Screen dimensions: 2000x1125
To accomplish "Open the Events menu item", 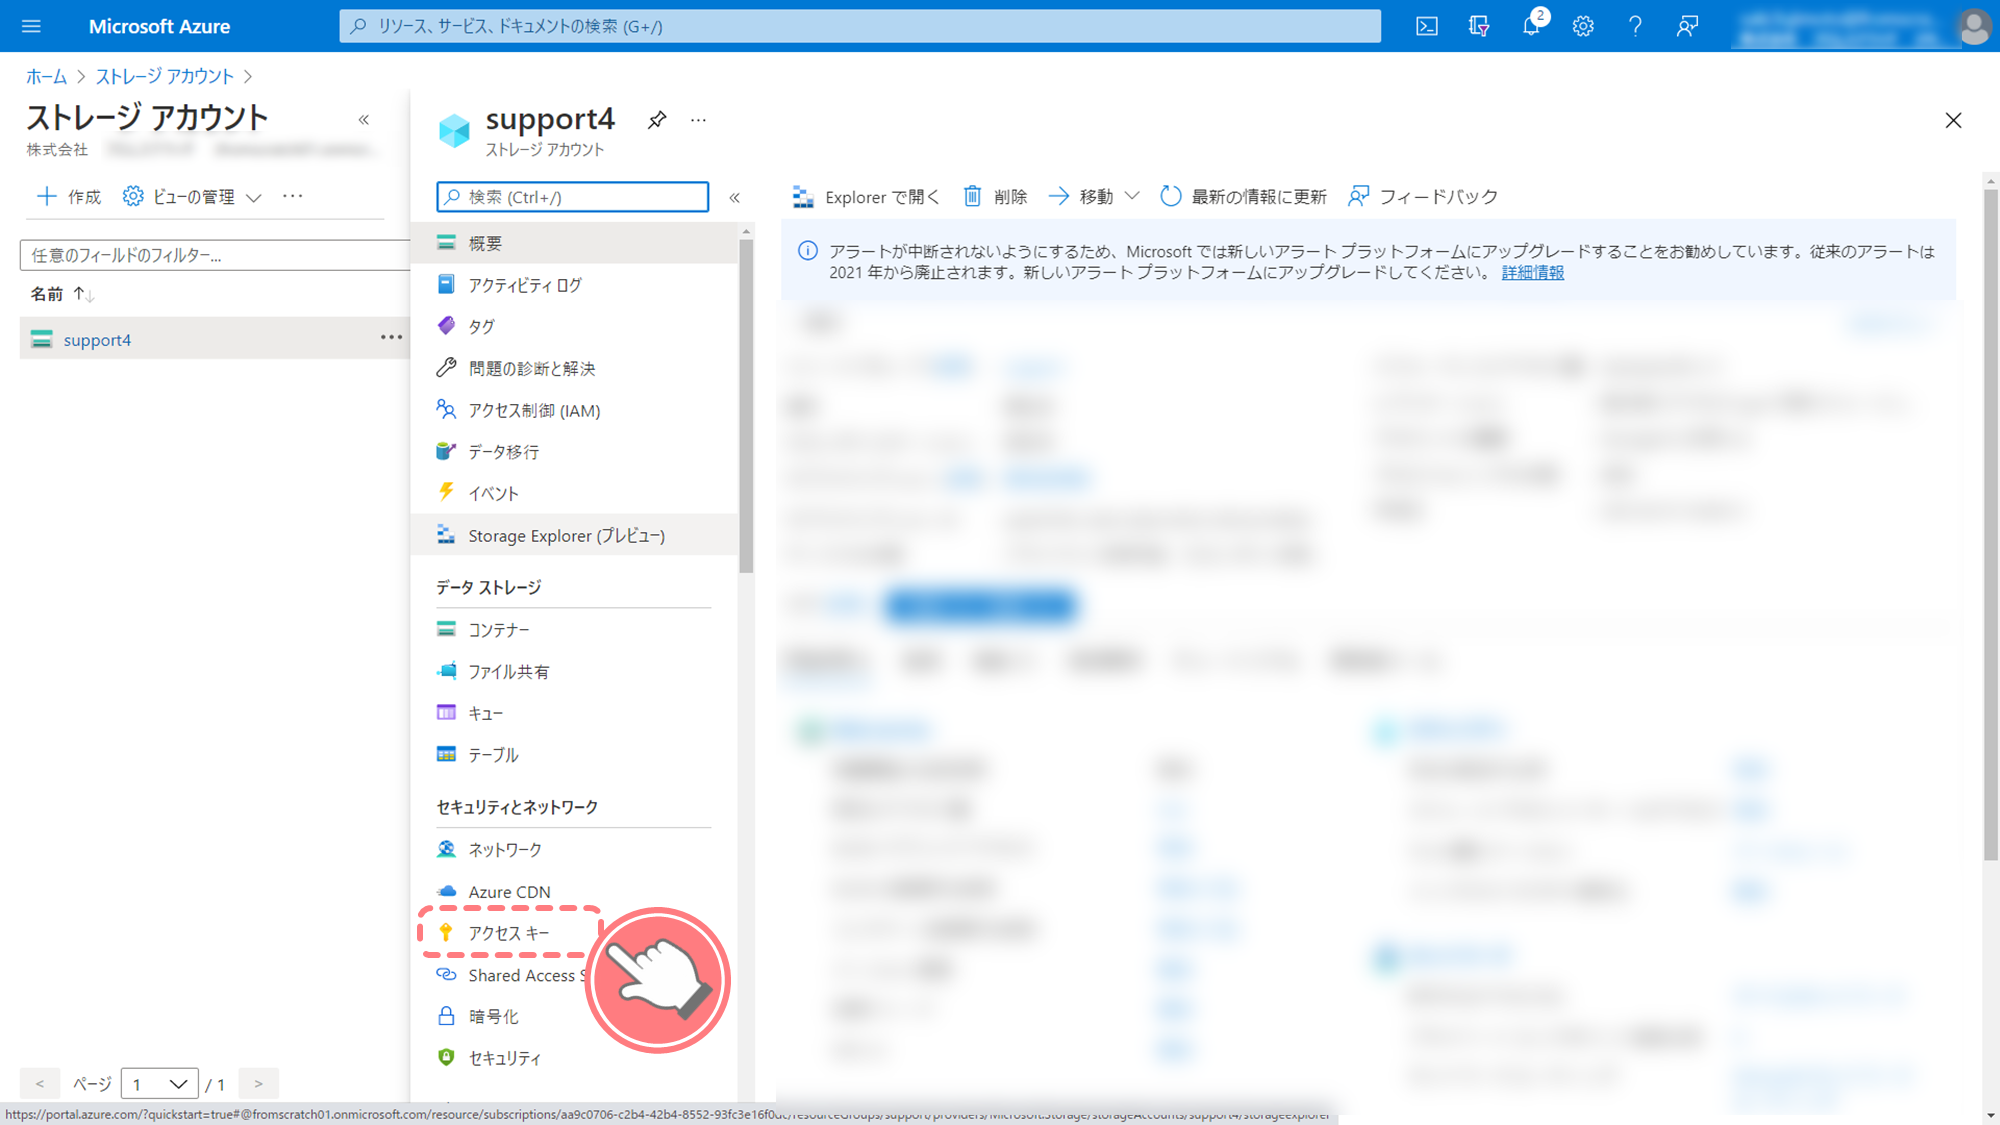I will pos(574,493).
